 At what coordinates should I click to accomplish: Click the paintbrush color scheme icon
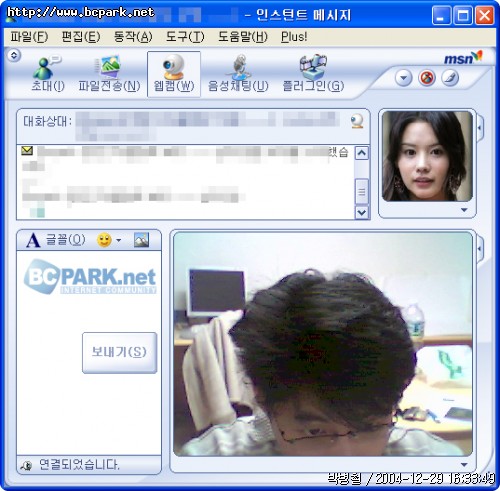pos(450,78)
